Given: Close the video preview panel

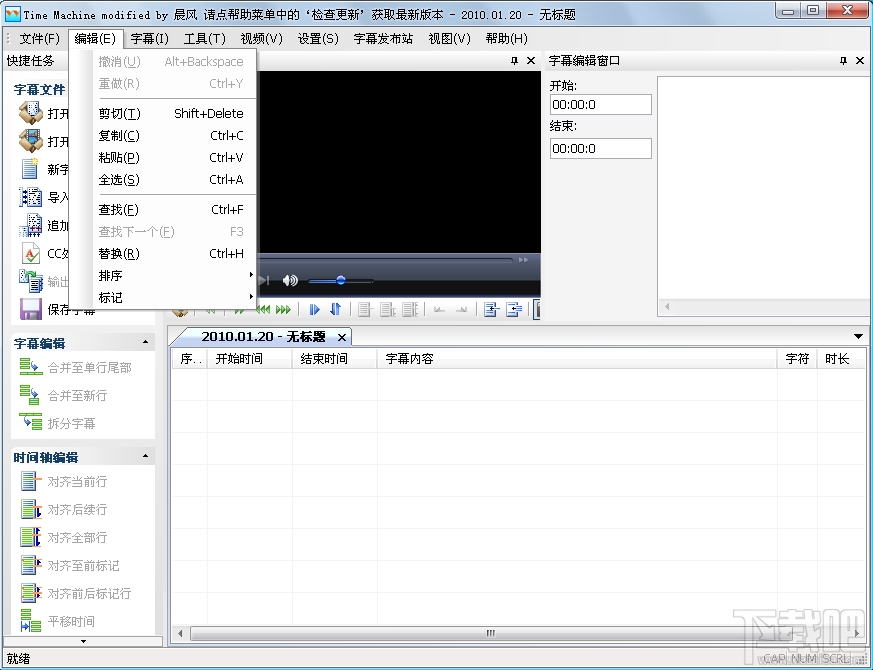Looking at the screenshot, I should pos(531,61).
